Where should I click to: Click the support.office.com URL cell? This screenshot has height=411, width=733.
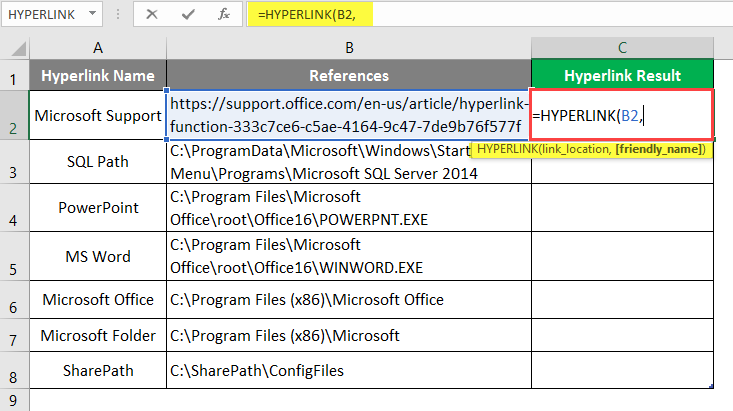click(349, 115)
